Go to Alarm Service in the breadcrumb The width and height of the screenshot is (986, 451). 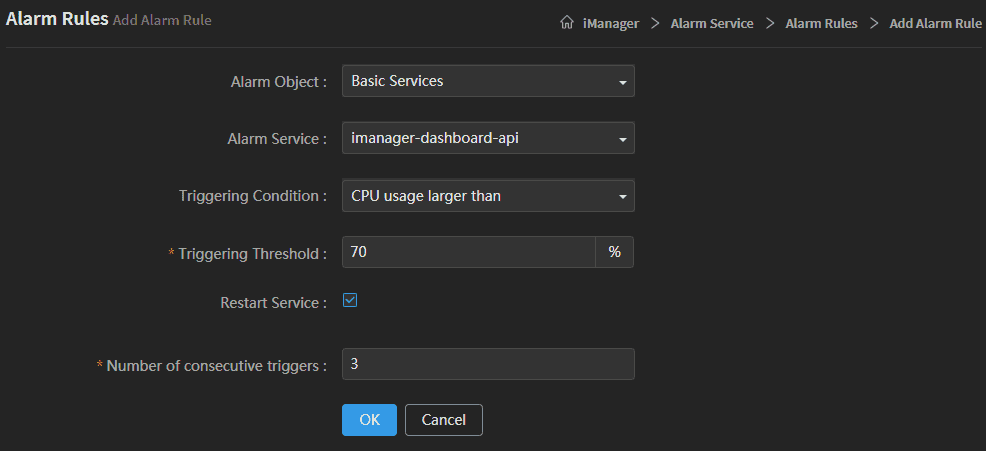point(711,23)
